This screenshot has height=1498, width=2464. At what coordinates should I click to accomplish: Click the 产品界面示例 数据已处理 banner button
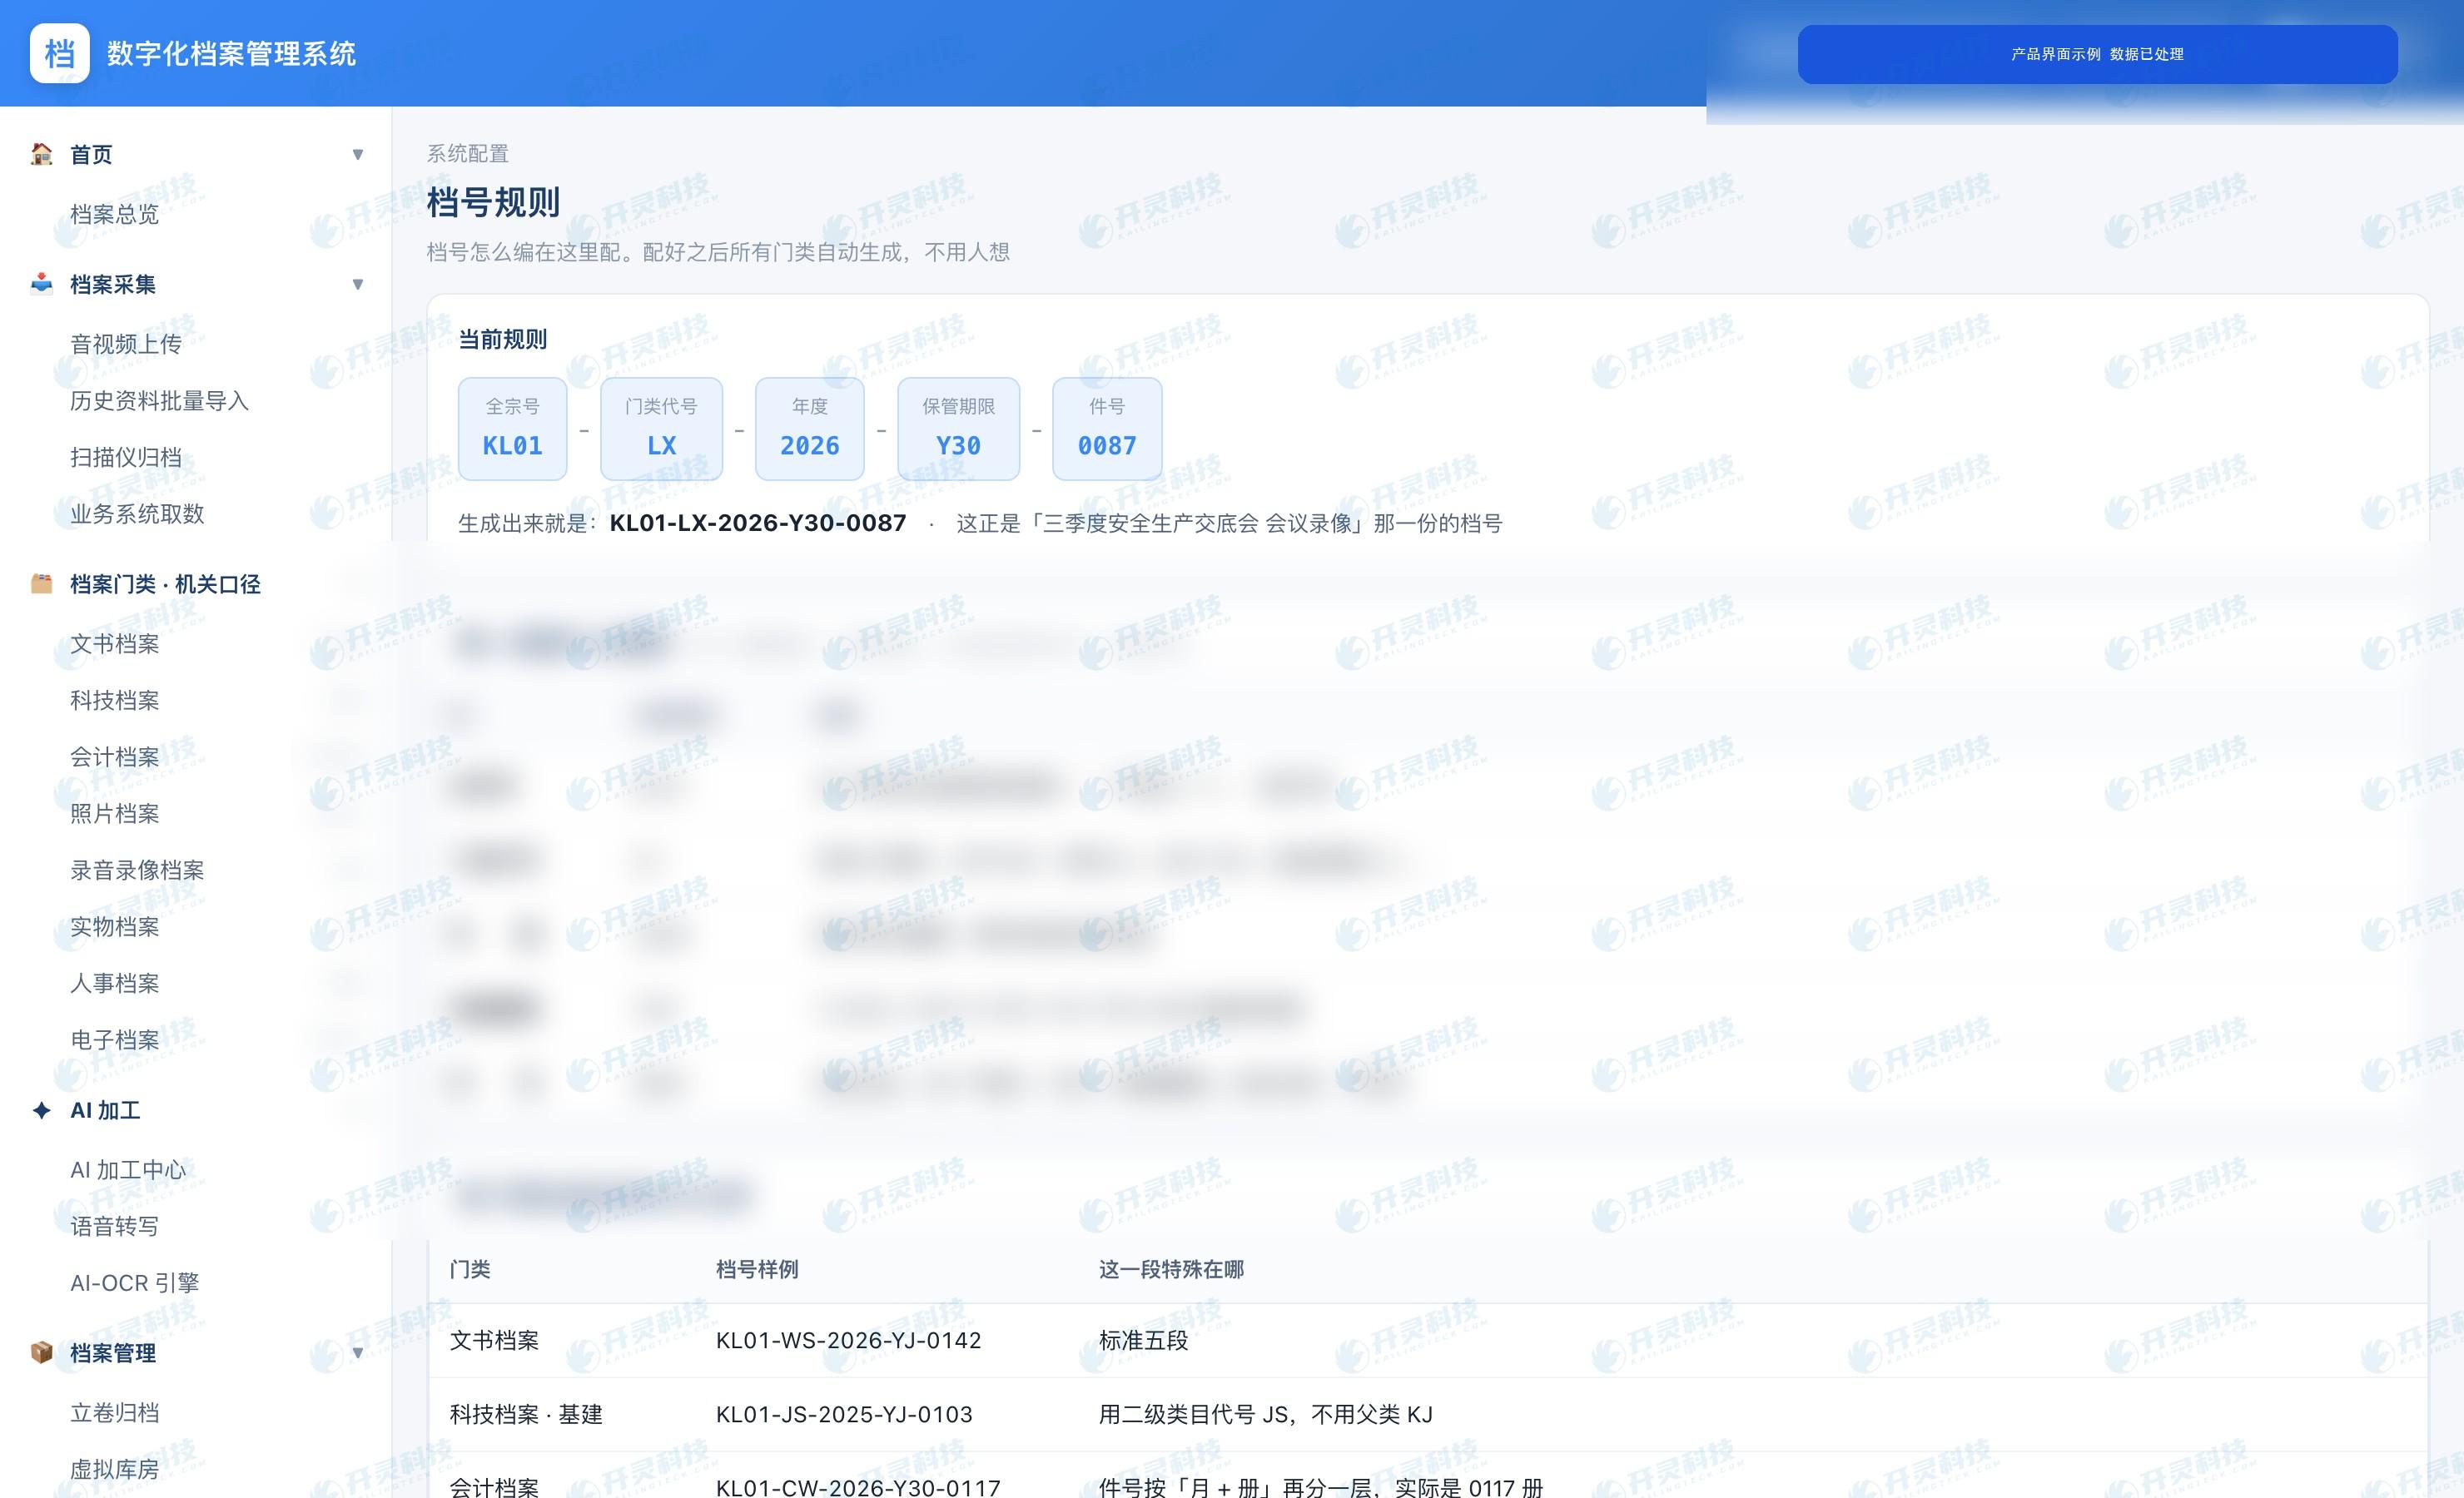coord(2097,54)
